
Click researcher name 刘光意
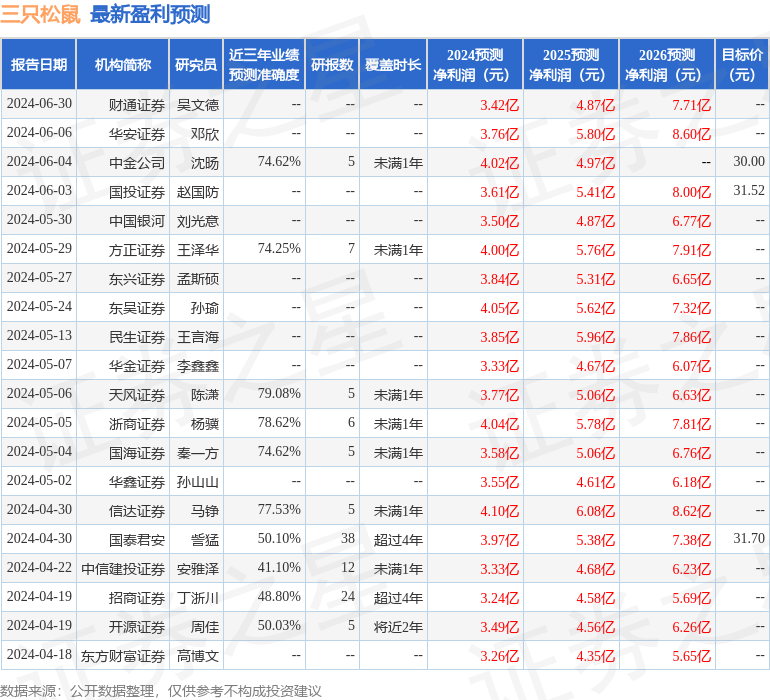tap(197, 221)
